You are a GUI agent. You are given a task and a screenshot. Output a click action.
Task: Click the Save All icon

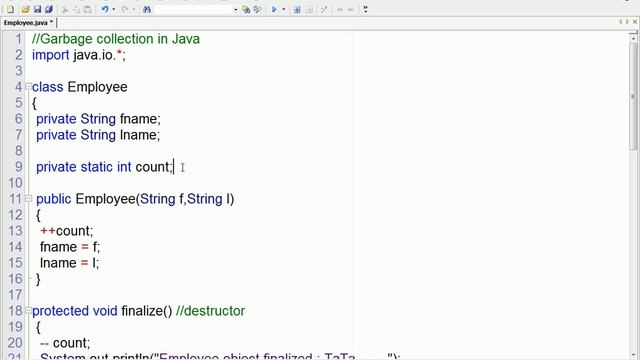pyautogui.click(x=49, y=9)
